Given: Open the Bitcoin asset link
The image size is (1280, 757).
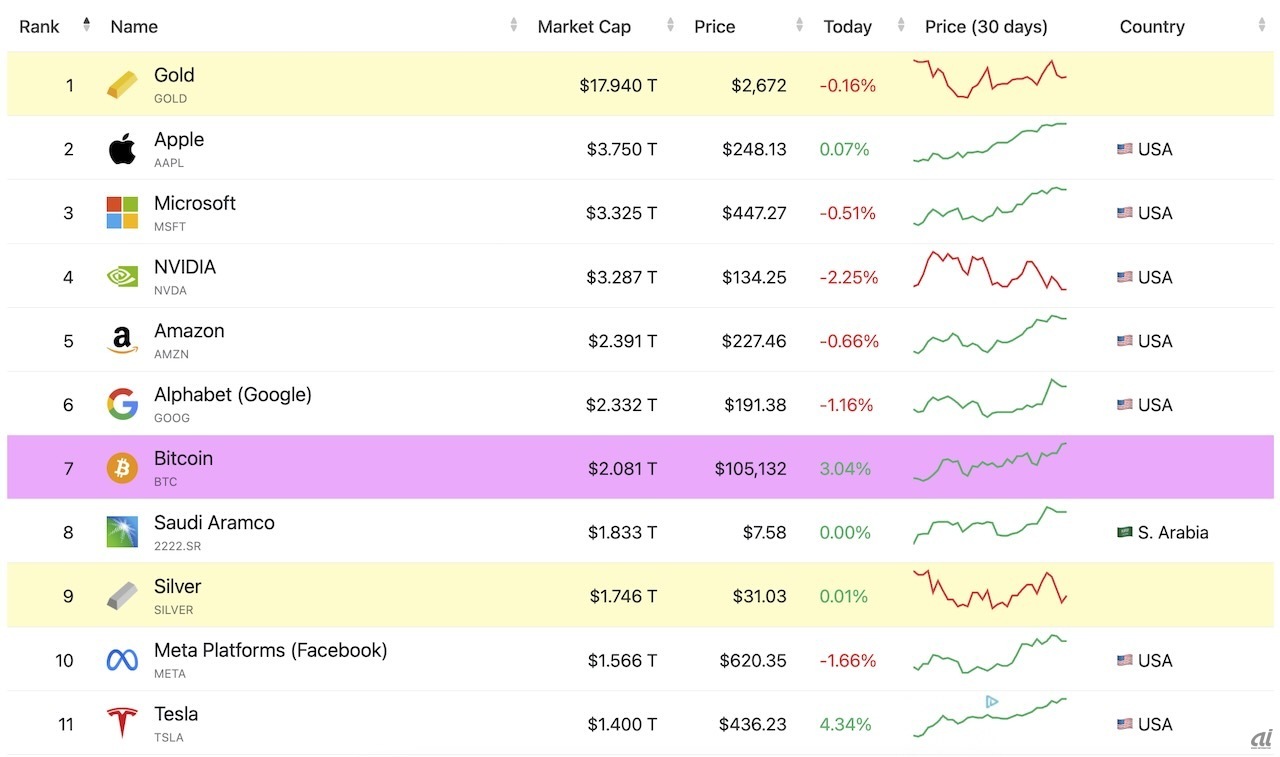Looking at the screenshot, I should coord(183,458).
